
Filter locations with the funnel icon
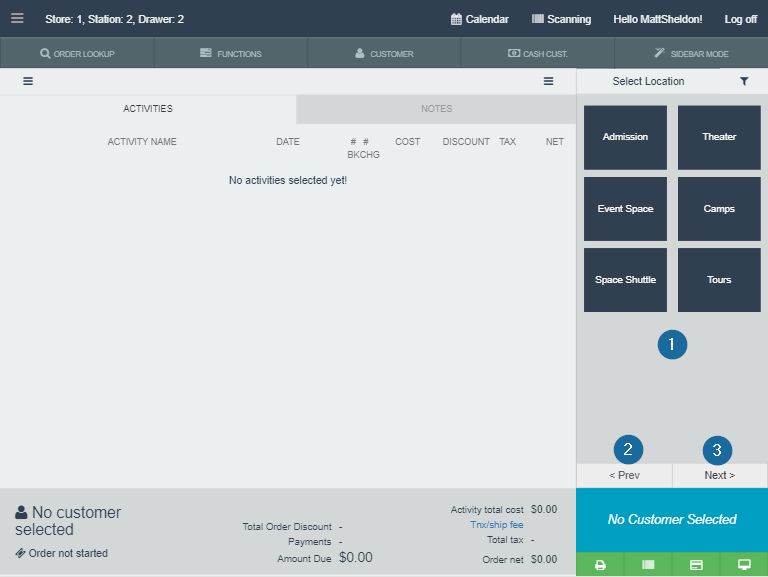coord(744,81)
